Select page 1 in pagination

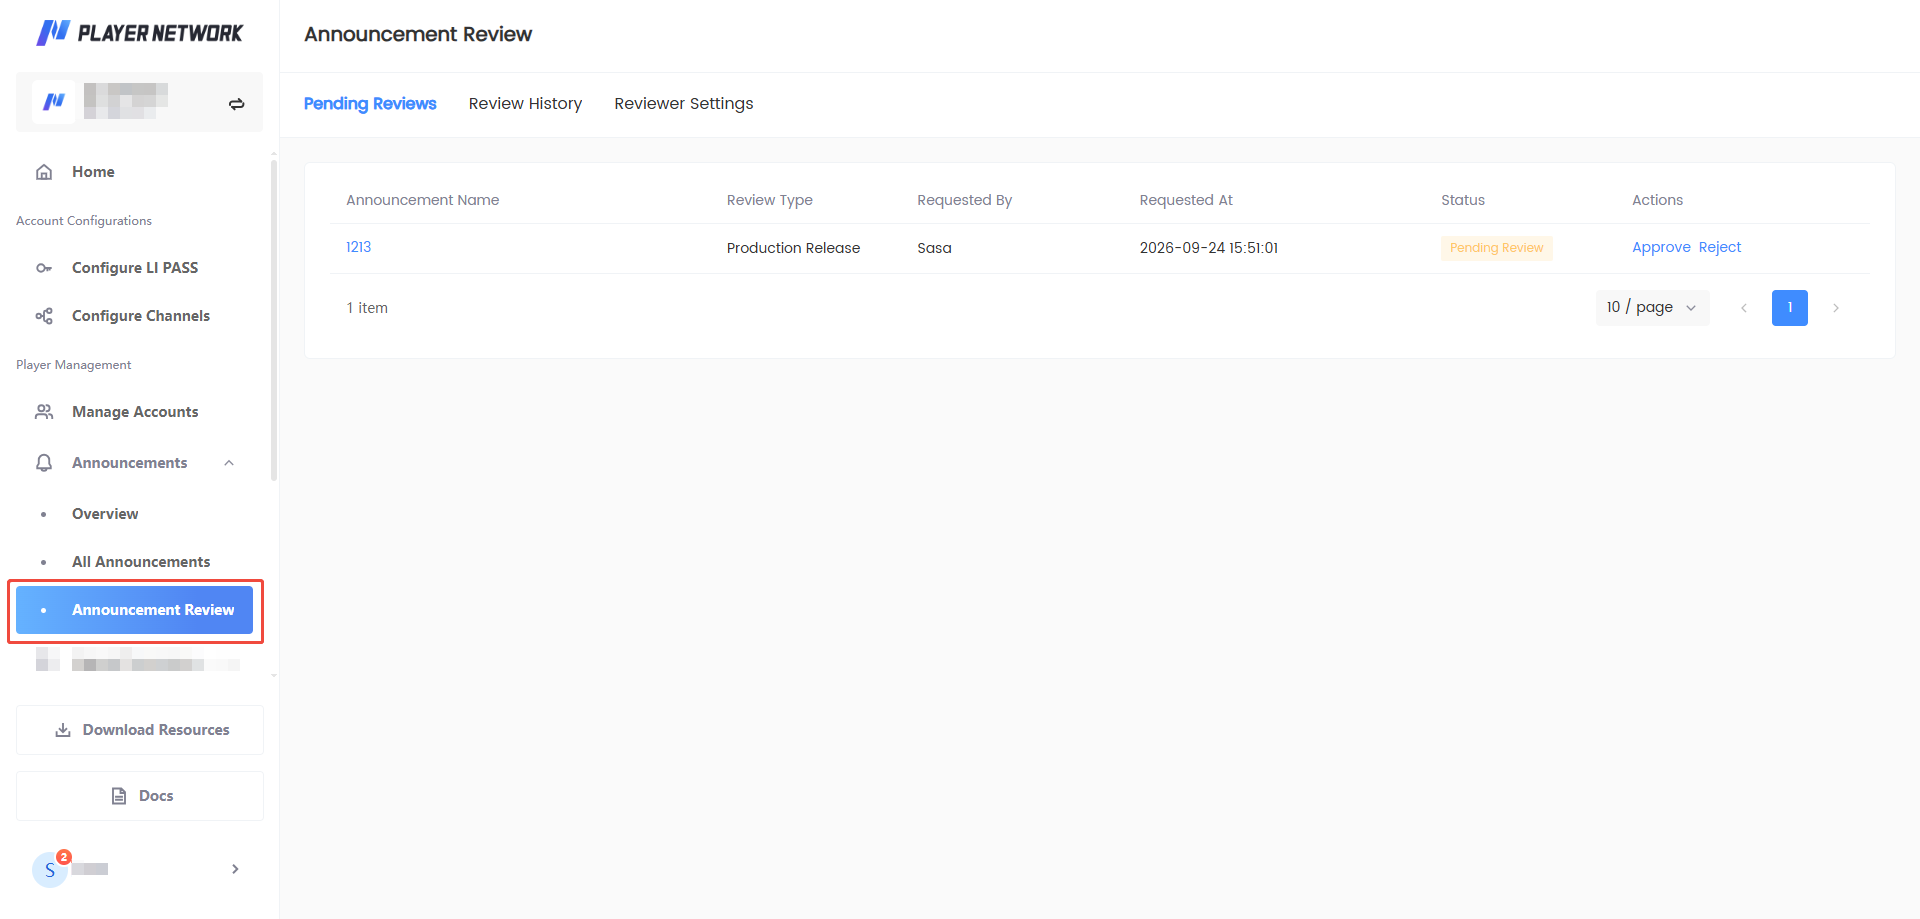click(1790, 308)
